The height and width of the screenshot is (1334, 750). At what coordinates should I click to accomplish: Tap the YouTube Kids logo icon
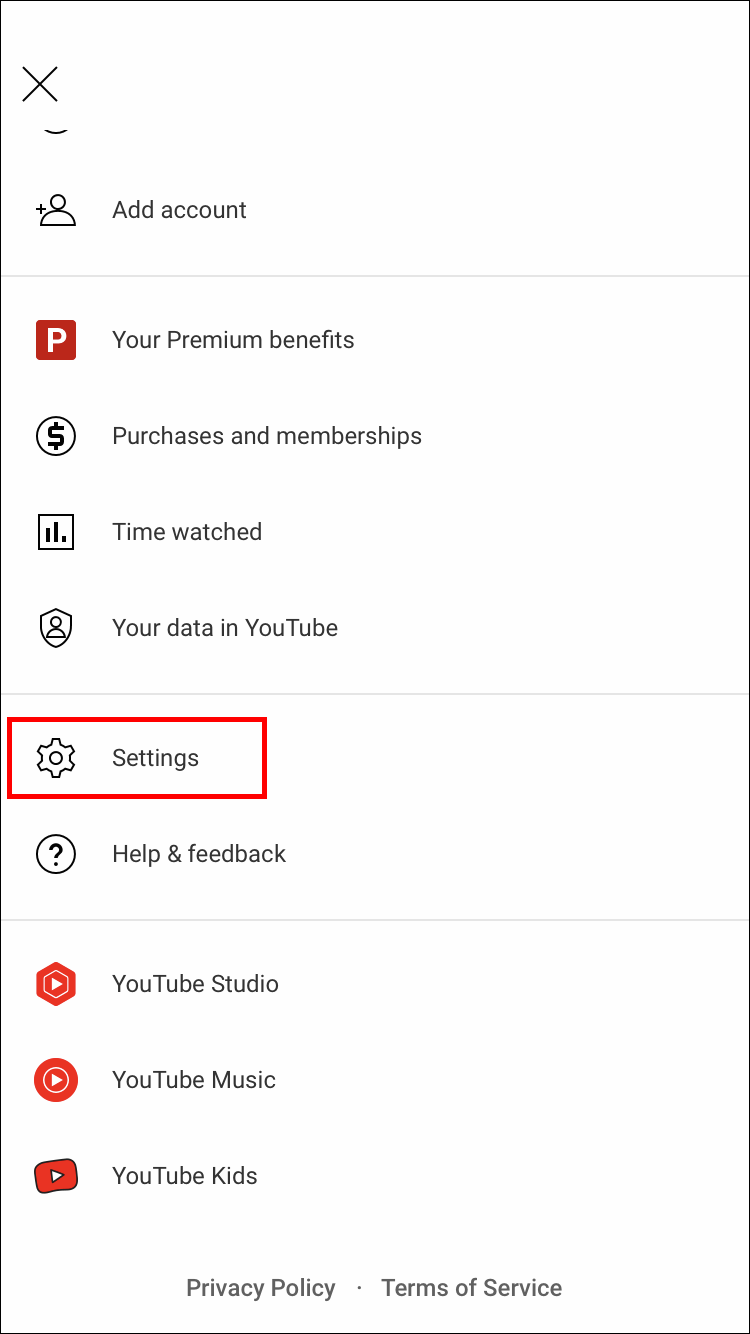click(x=56, y=1176)
